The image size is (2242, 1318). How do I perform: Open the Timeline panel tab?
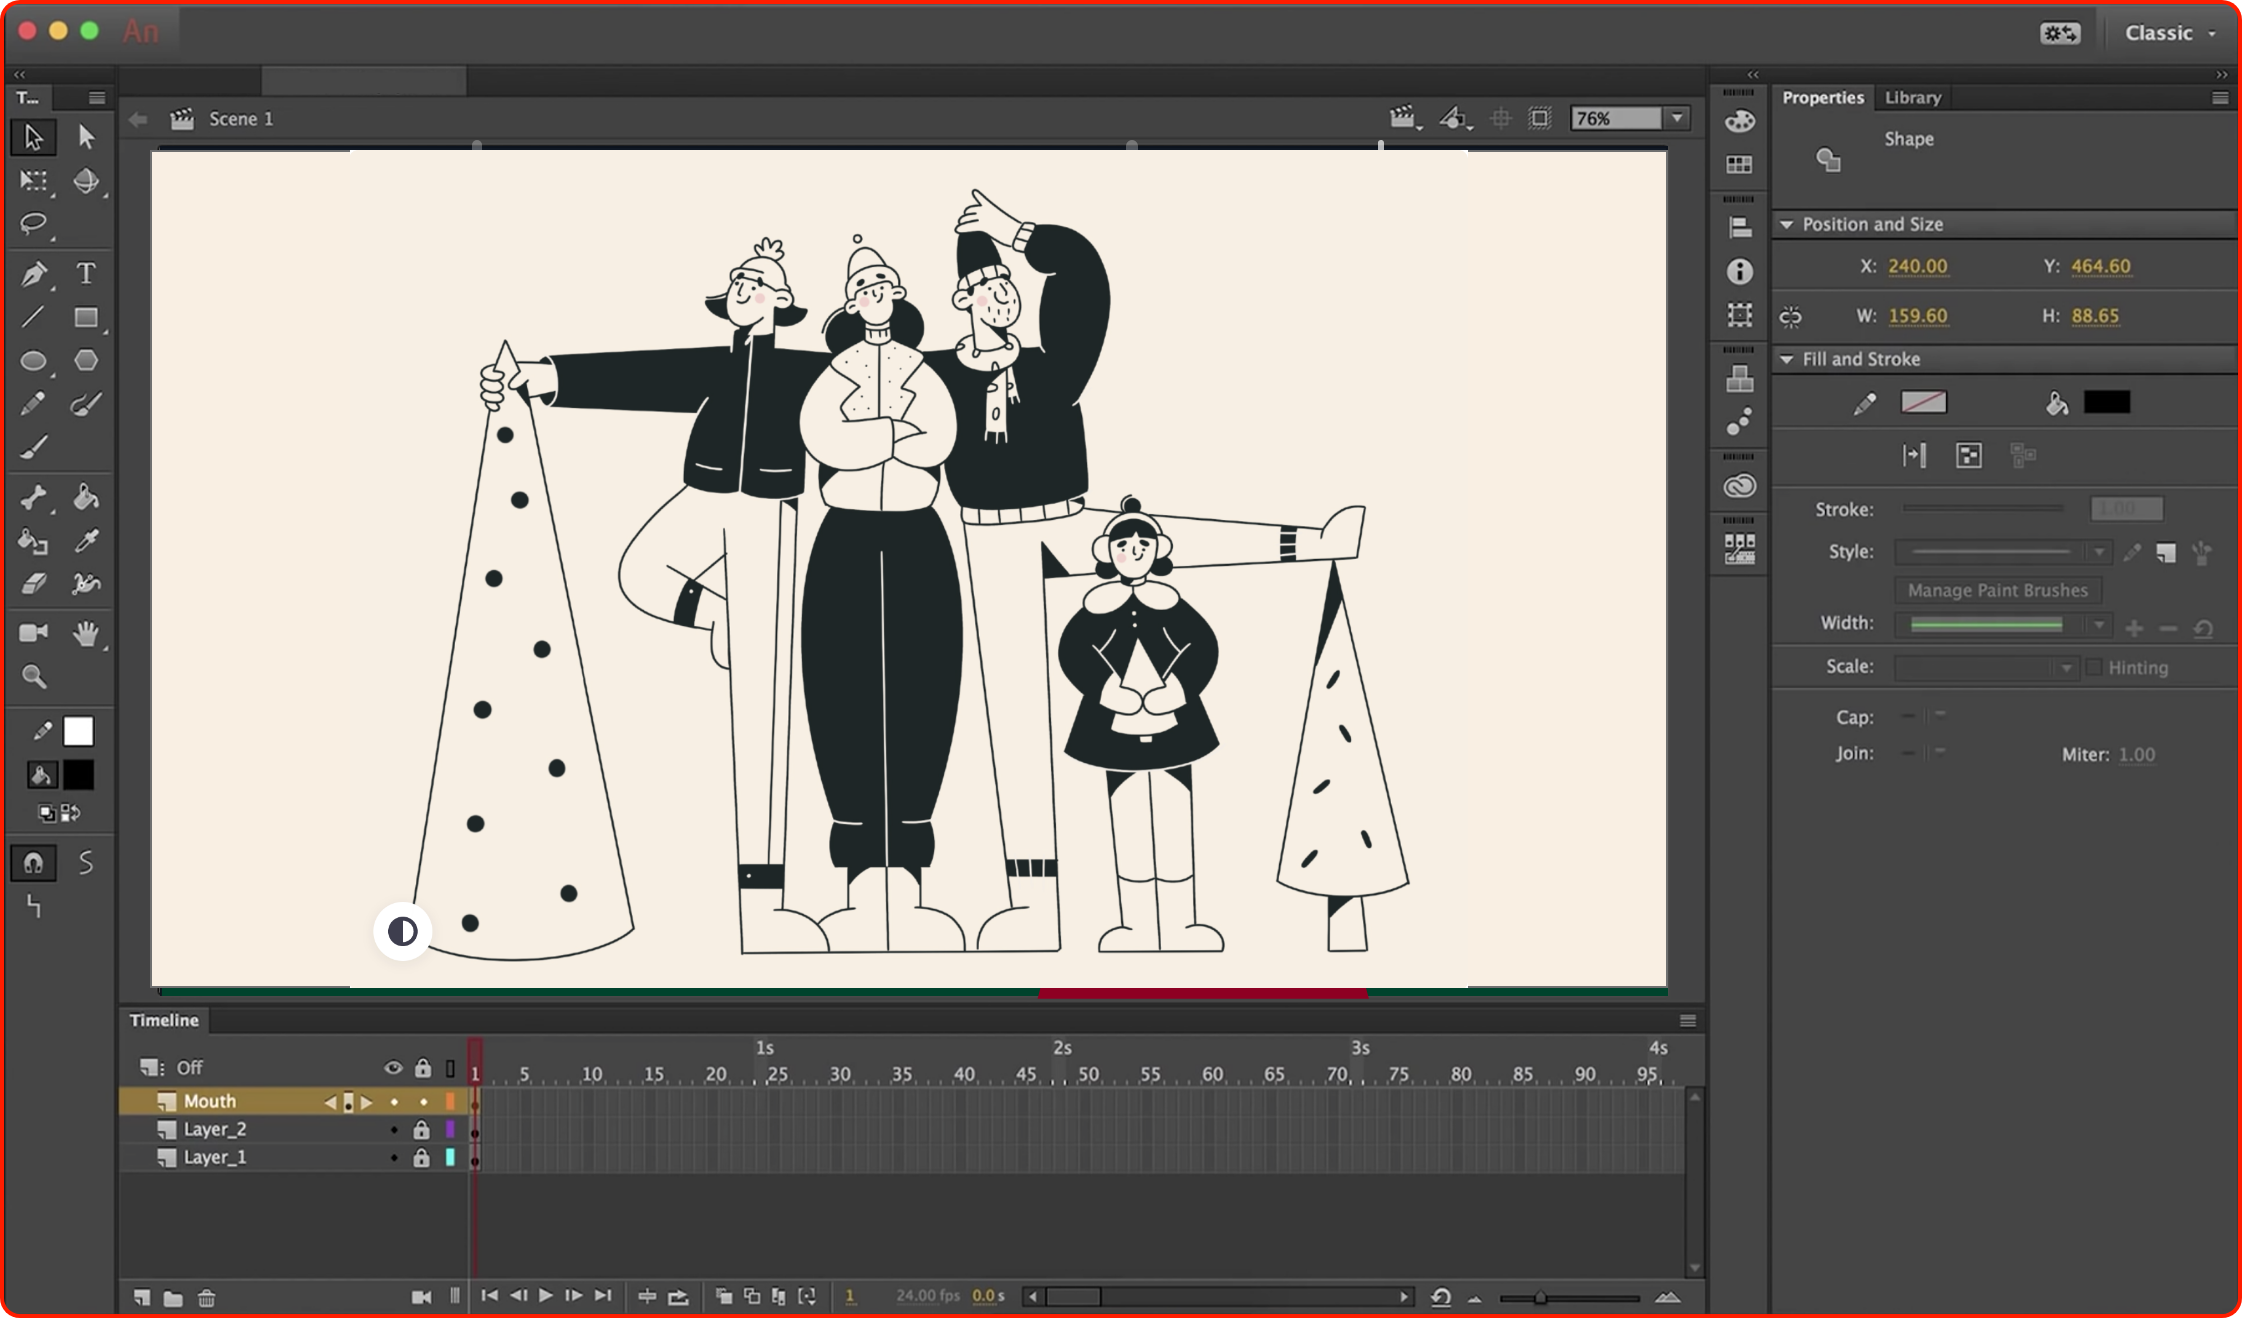pyautogui.click(x=164, y=1020)
